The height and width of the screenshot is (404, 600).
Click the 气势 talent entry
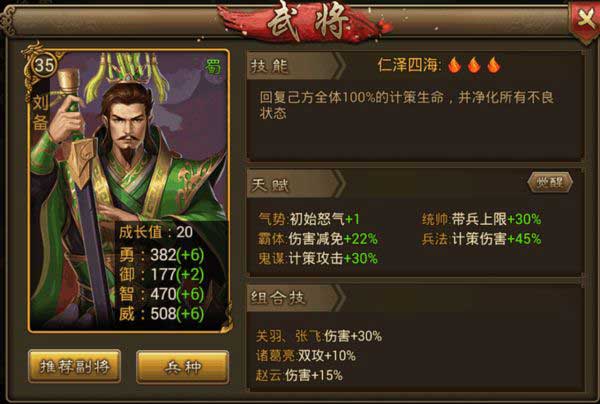pyautogui.click(x=309, y=219)
